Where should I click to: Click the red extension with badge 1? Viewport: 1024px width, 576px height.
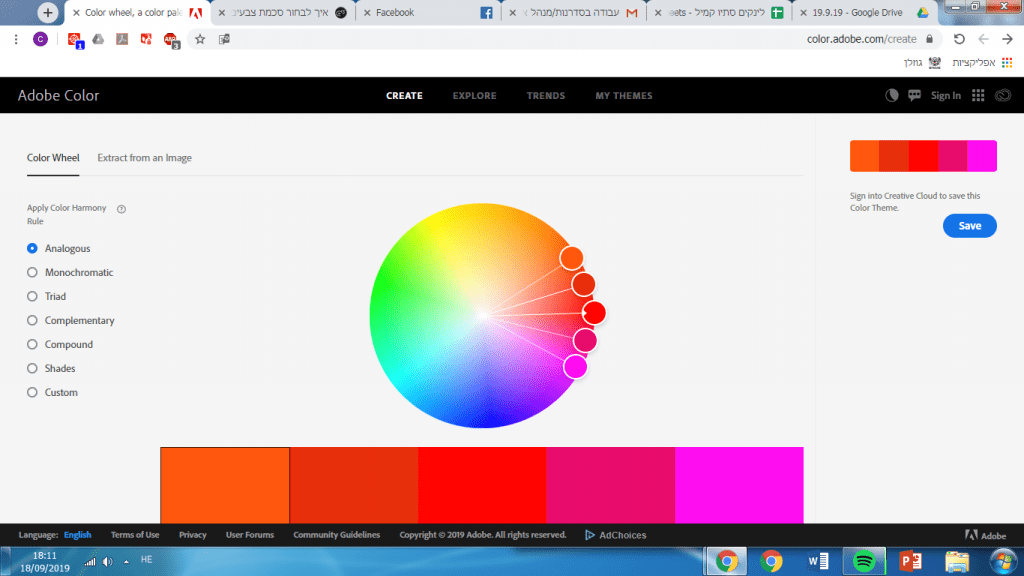[74, 40]
